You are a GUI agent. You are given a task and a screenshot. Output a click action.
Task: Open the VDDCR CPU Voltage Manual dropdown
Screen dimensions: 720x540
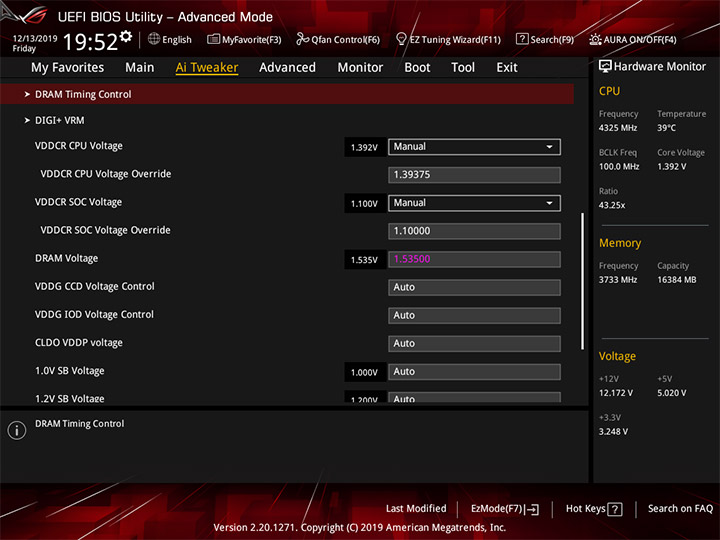tap(474, 147)
